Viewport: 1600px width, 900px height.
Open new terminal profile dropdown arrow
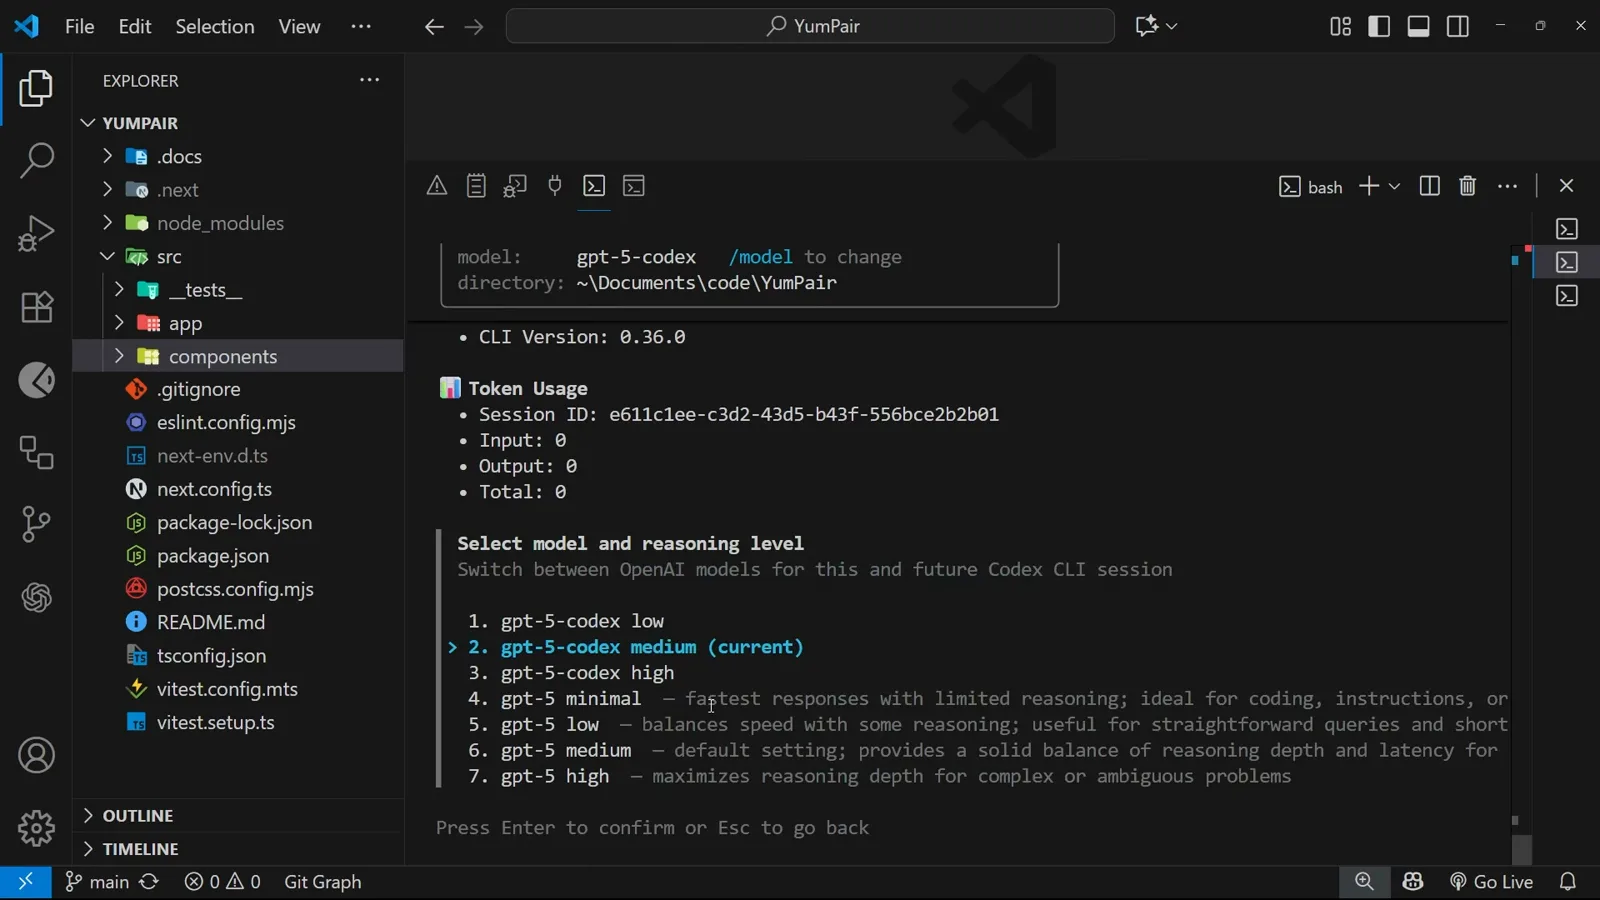click(1395, 186)
